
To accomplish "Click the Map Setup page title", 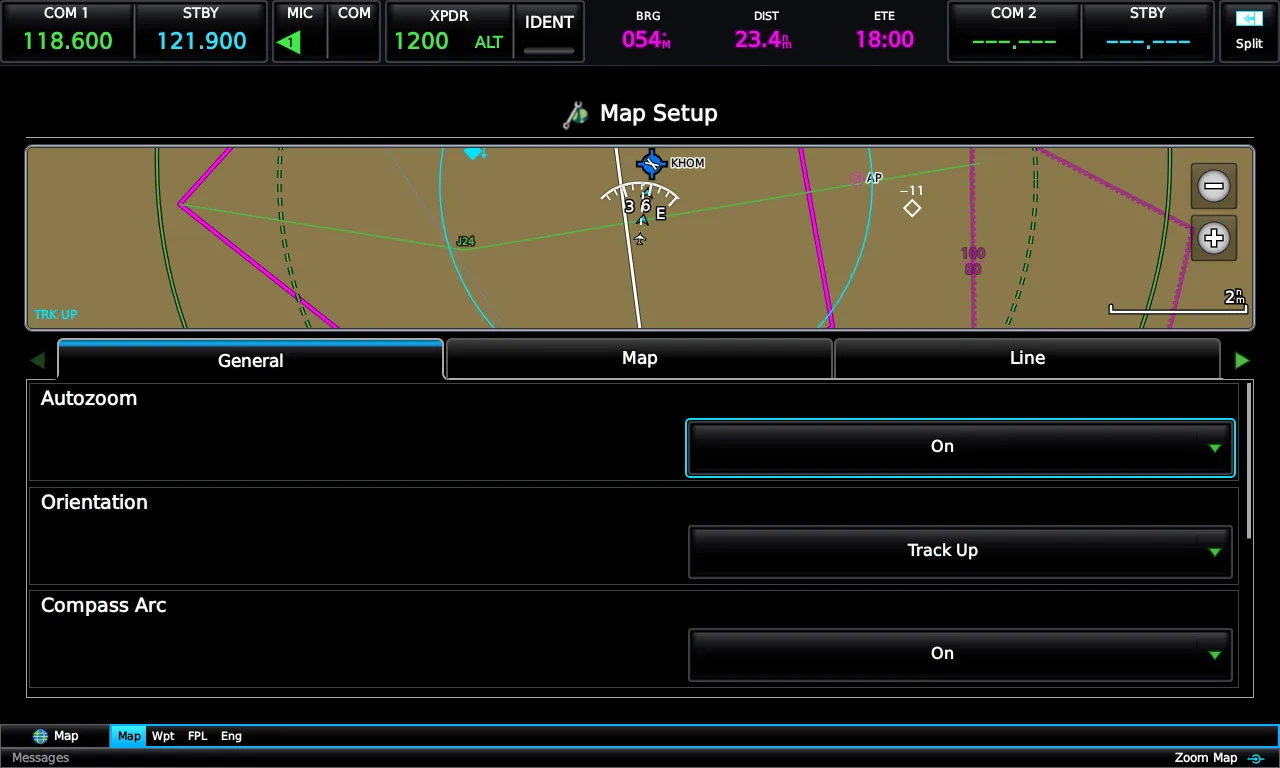I will 658,113.
